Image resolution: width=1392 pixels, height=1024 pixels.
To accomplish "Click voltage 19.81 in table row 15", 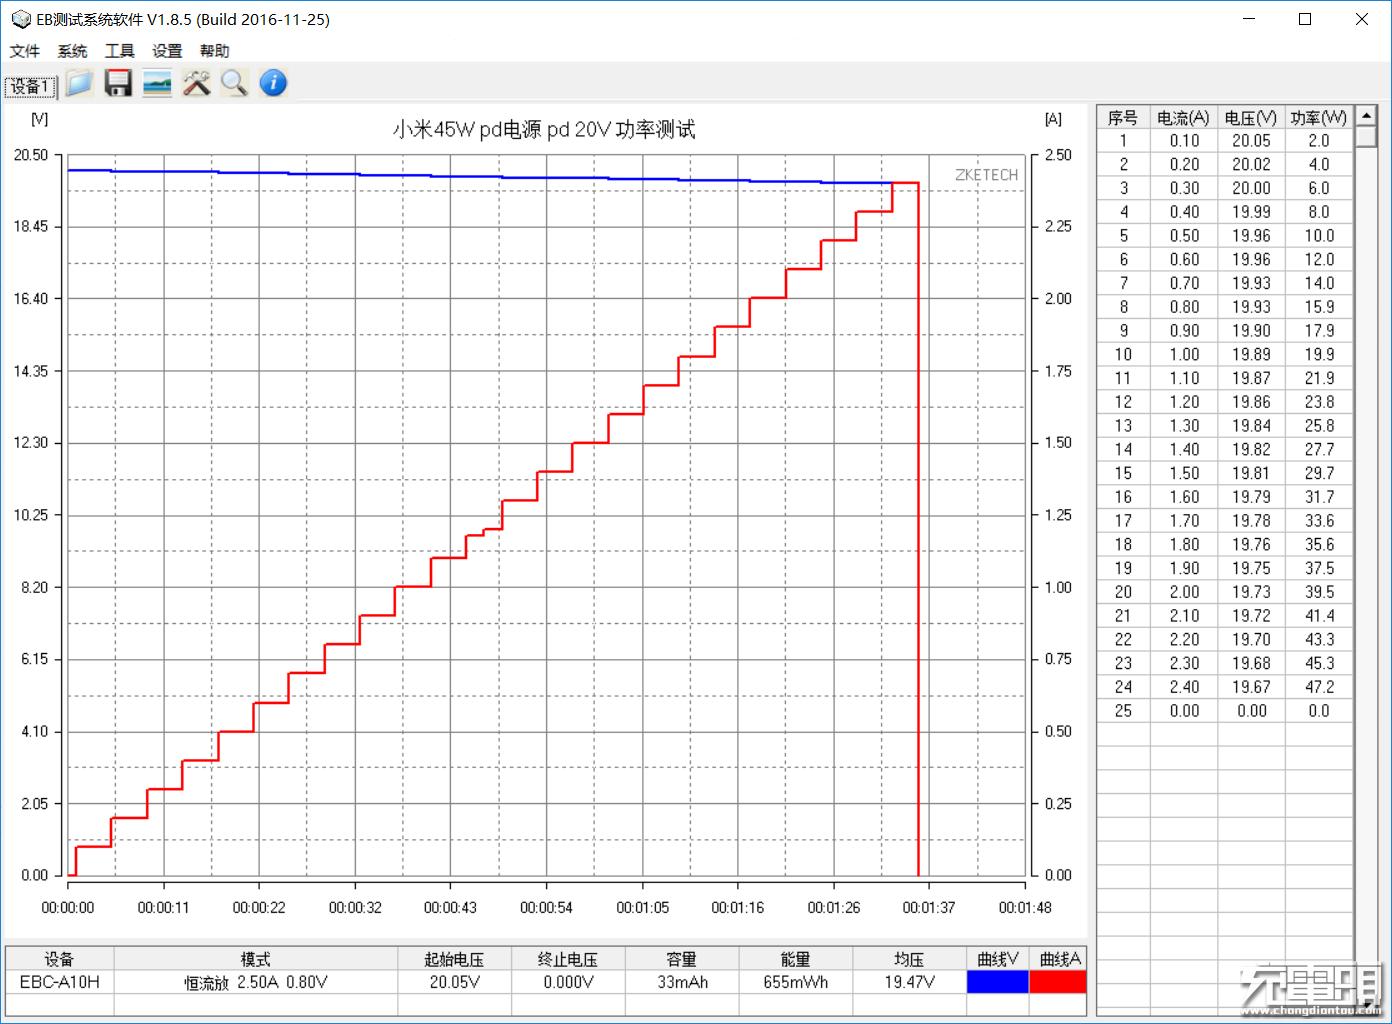I will click(1251, 474).
